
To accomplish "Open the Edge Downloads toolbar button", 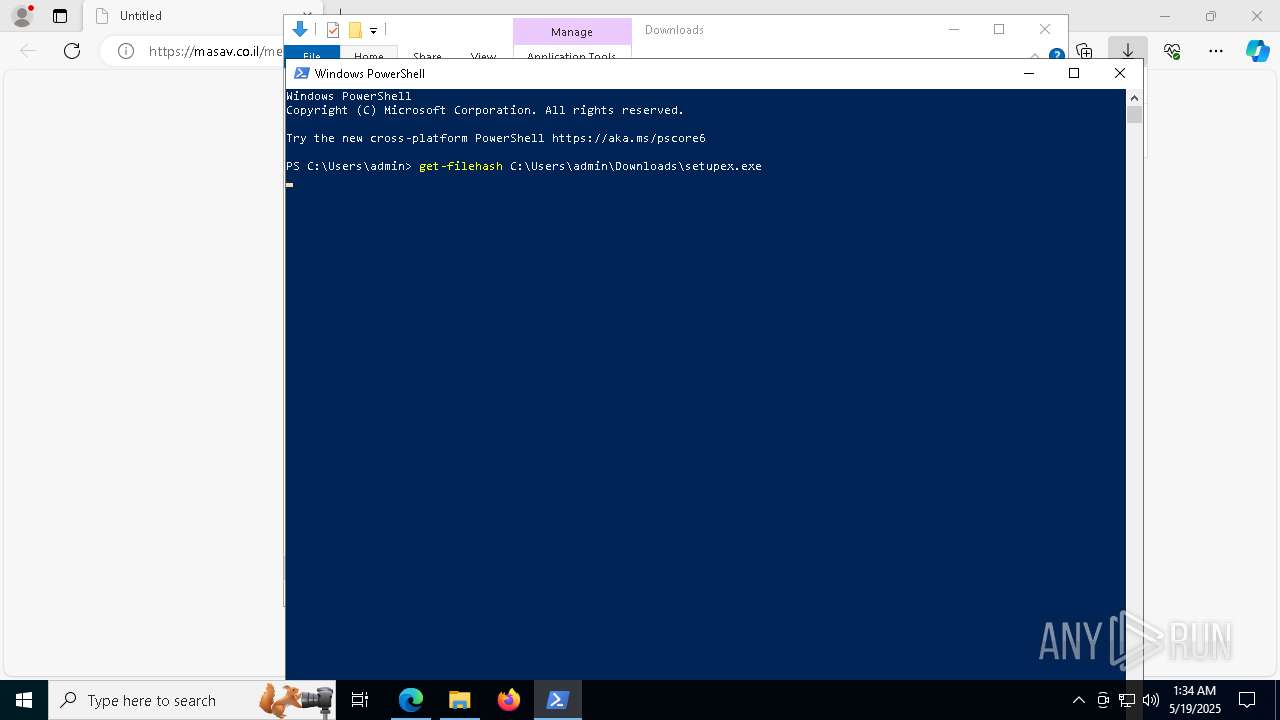I will (1127, 51).
